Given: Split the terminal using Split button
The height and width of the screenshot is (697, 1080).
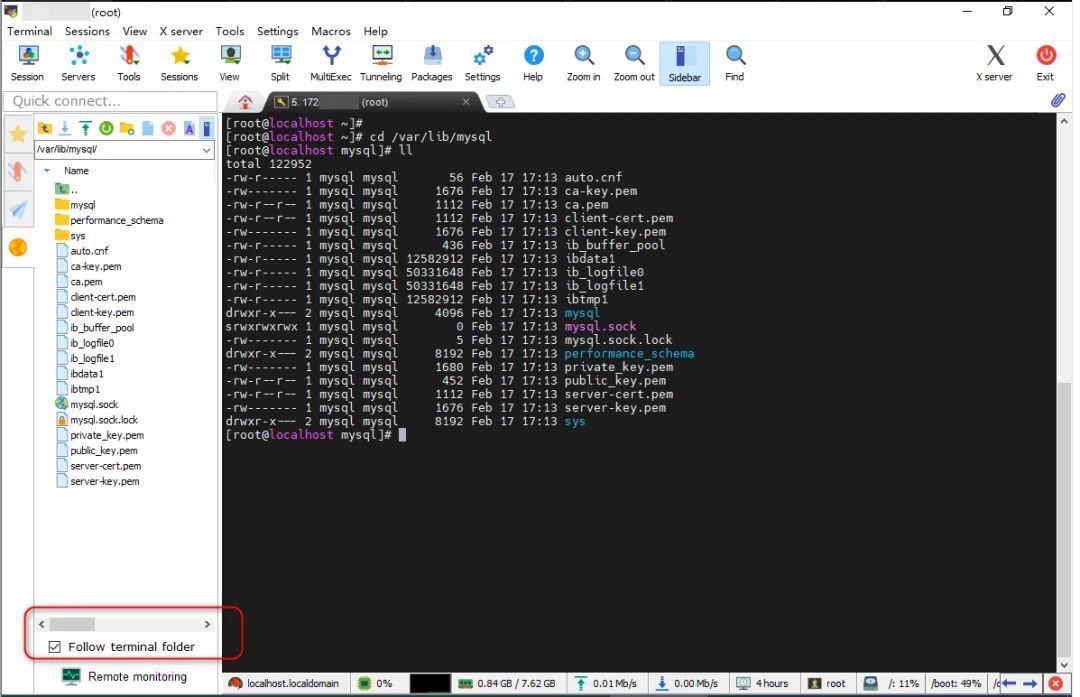Looking at the screenshot, I should click(x=280, y=63).
